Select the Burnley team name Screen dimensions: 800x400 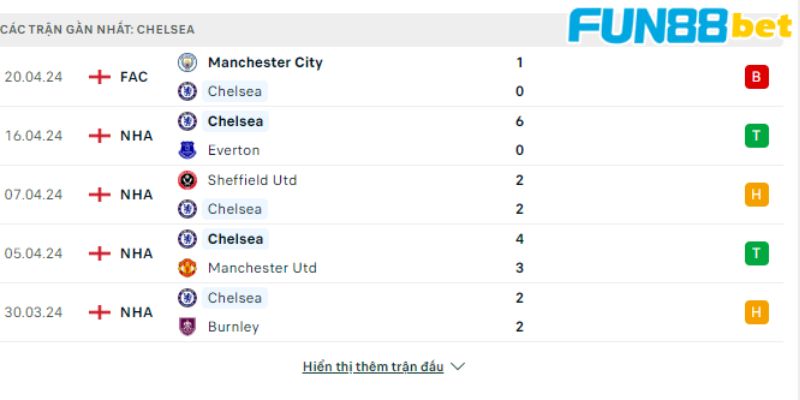(233, 327)
